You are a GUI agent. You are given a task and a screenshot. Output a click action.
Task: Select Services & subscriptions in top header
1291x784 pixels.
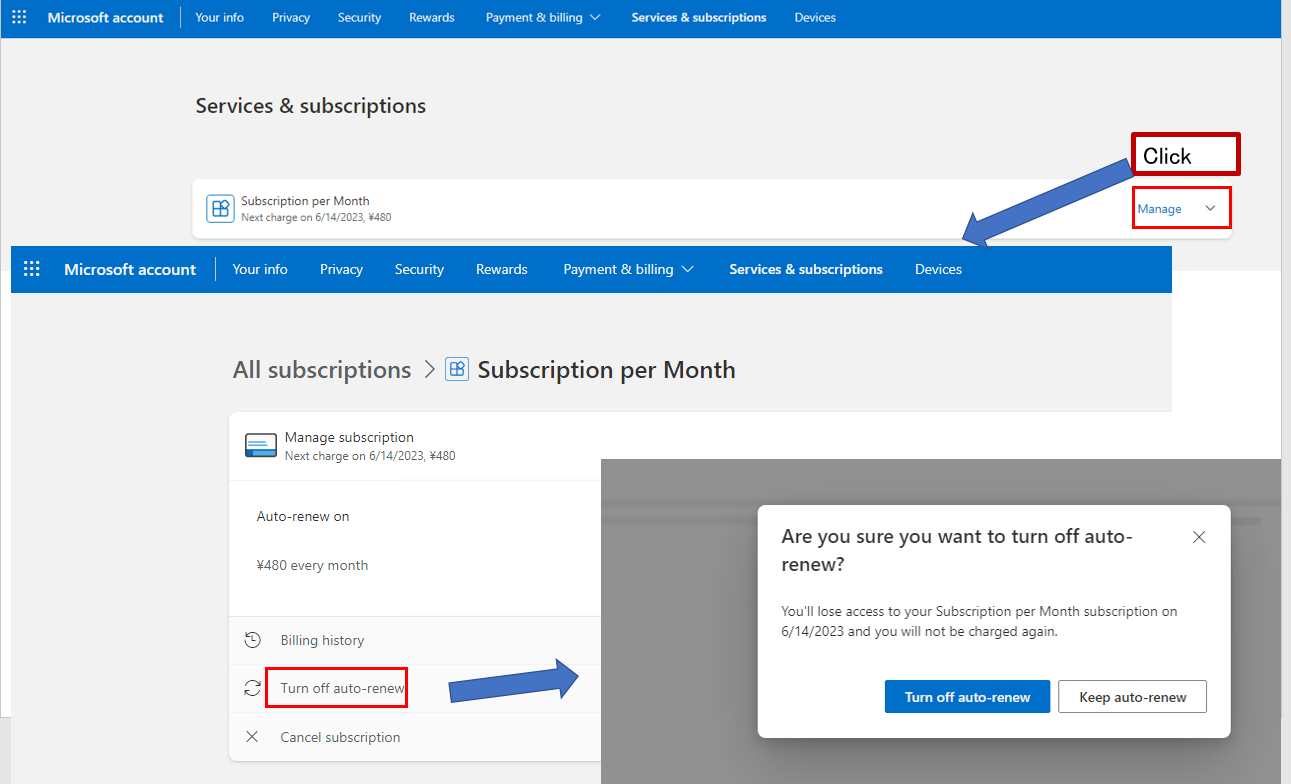(x=699, y=18)
